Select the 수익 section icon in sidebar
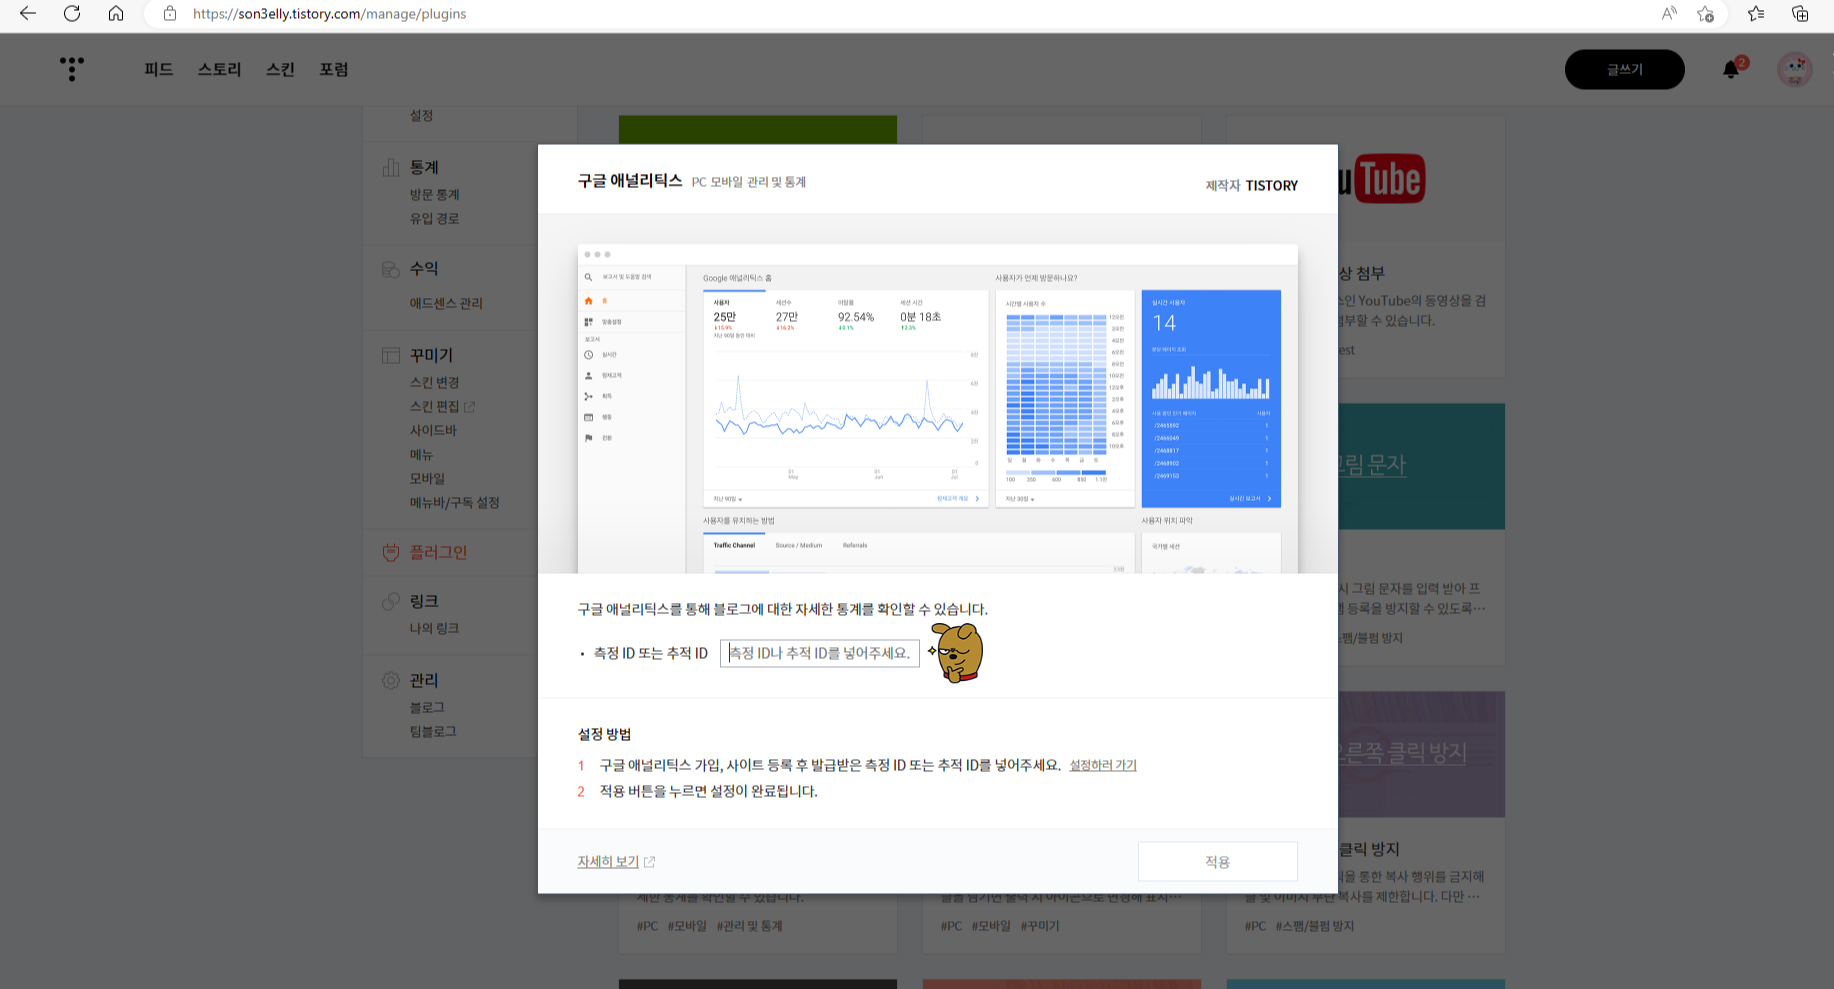Screen dimensions: 1834x989 [391, 269]
